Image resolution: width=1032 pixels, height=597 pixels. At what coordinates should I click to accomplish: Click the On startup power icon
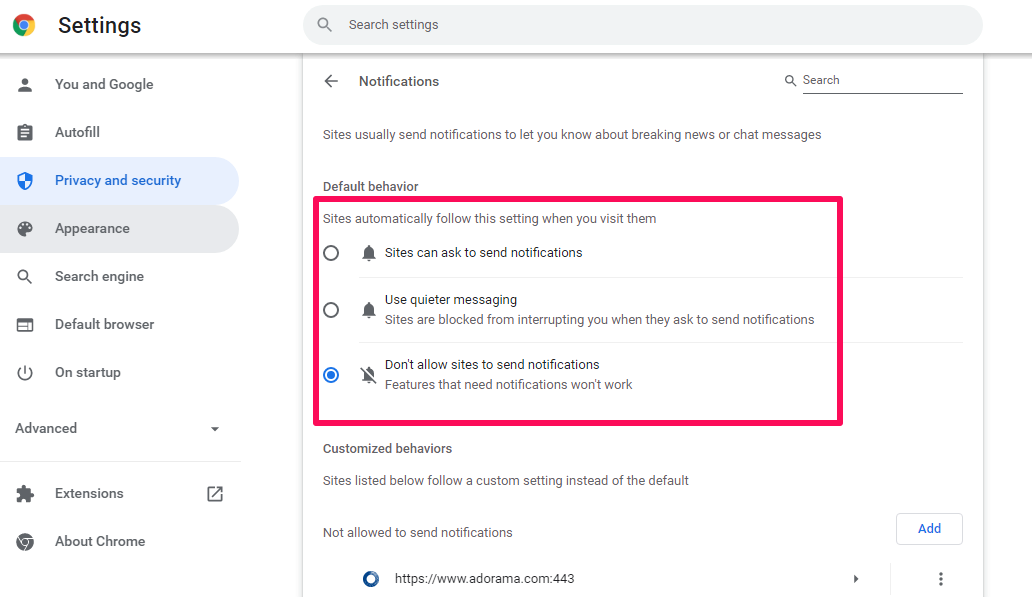(x=25, y=373)
